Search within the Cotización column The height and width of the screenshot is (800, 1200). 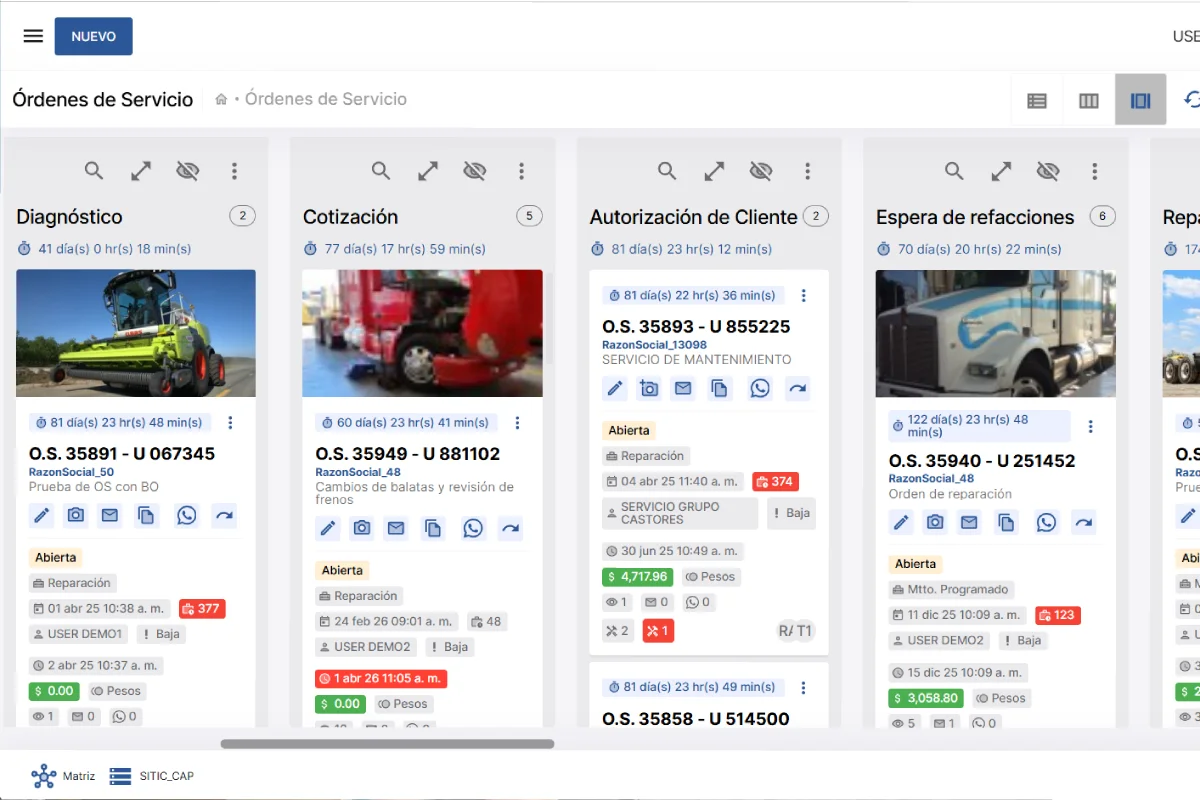coord(381,171)
